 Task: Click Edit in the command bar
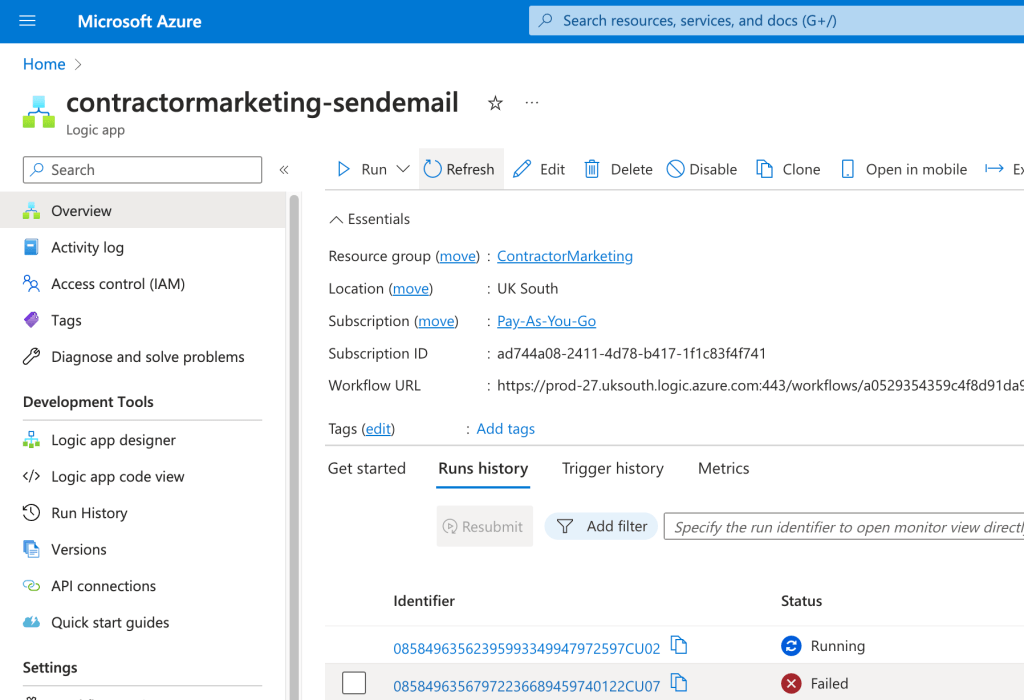click(x=539, y=169)
